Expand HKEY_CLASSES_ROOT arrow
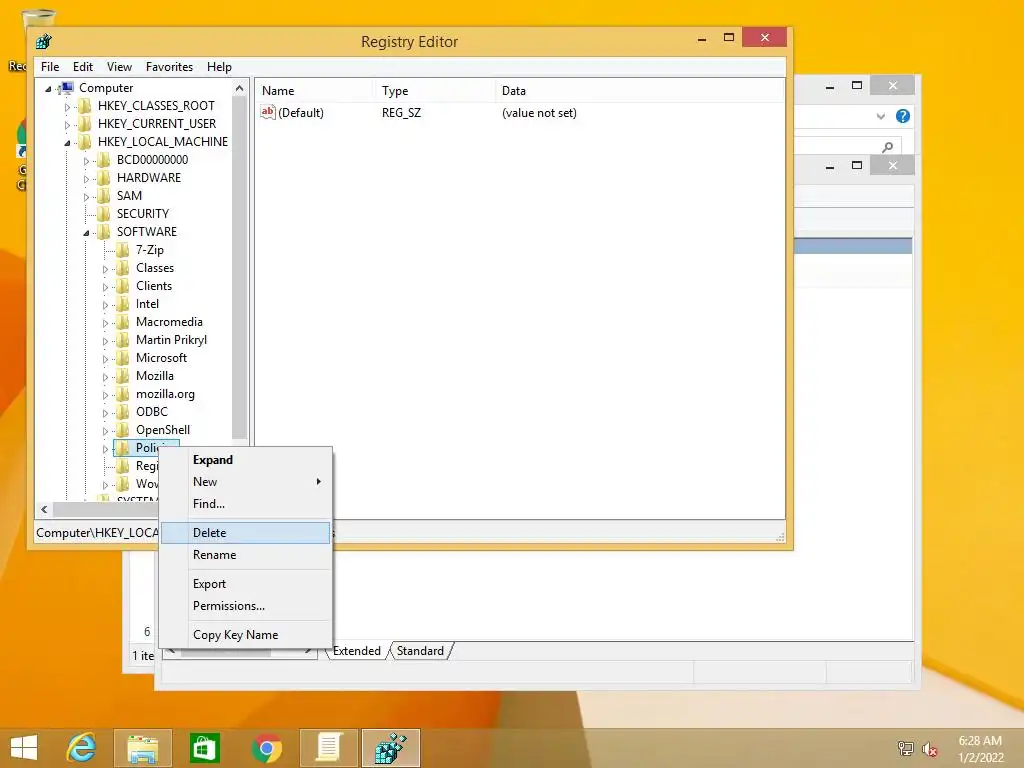This screenshot has height=768, width=1024. [x=67, y=106]
